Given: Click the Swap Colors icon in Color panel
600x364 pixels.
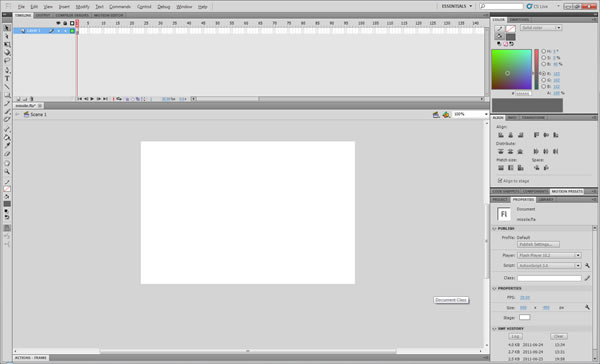Looking at the screenshot, I should pos(512,44).
